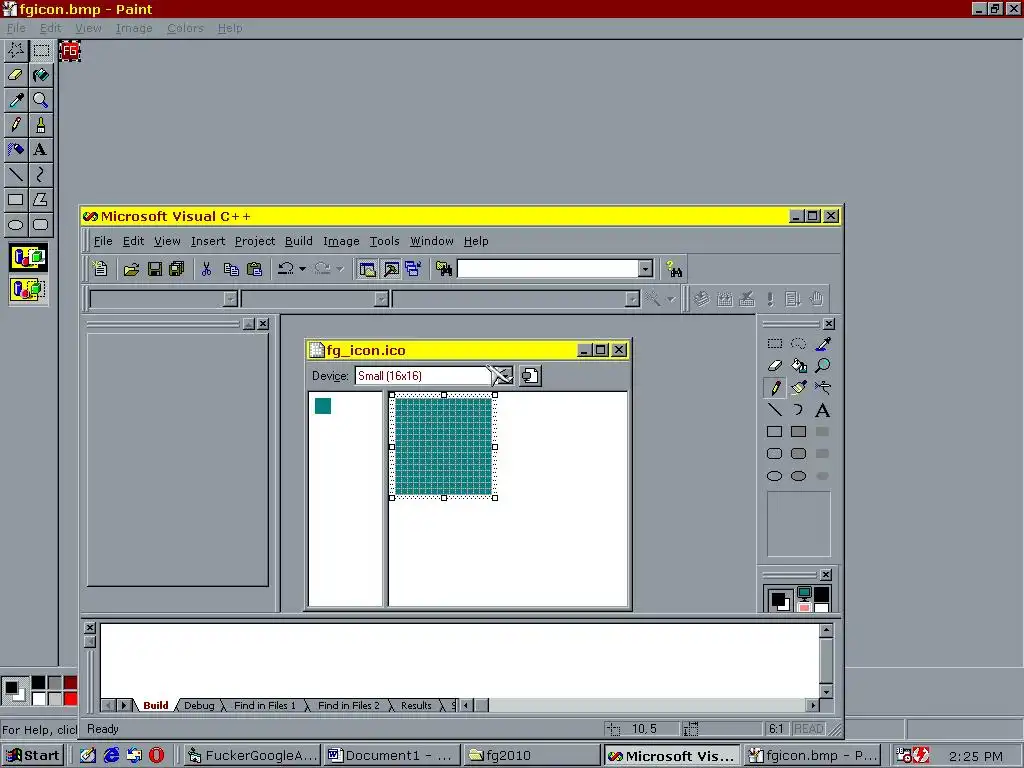The width and height of the screenshot is (1024, 768).
Task: Open the Find combo box dropdown arrow
Action: pyautogui.click(x=645, y=268)
